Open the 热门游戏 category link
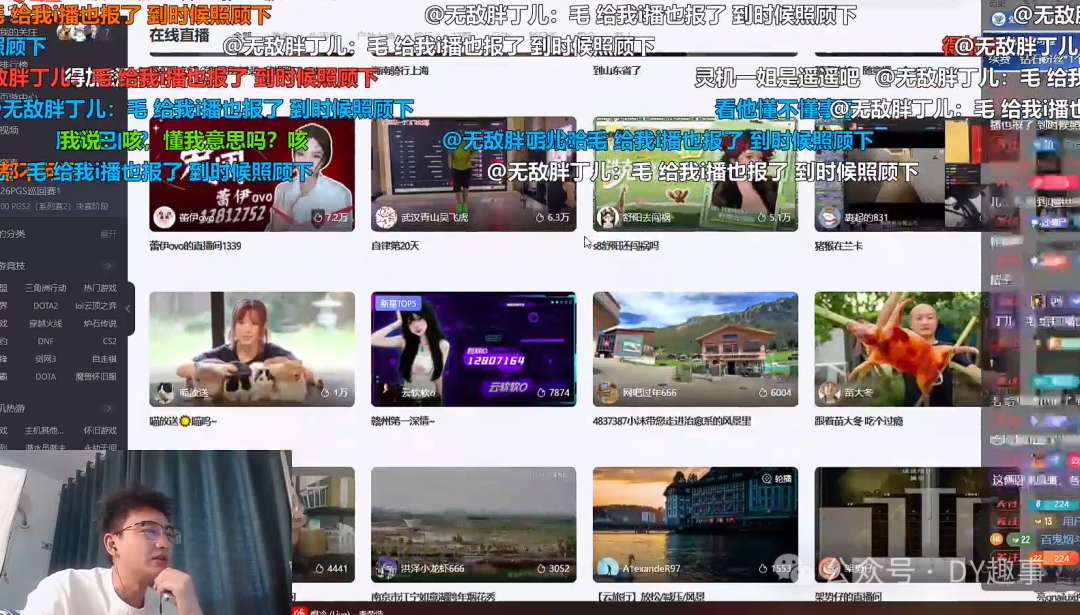This screenshot has height=615, width=1080. point(100,288)
